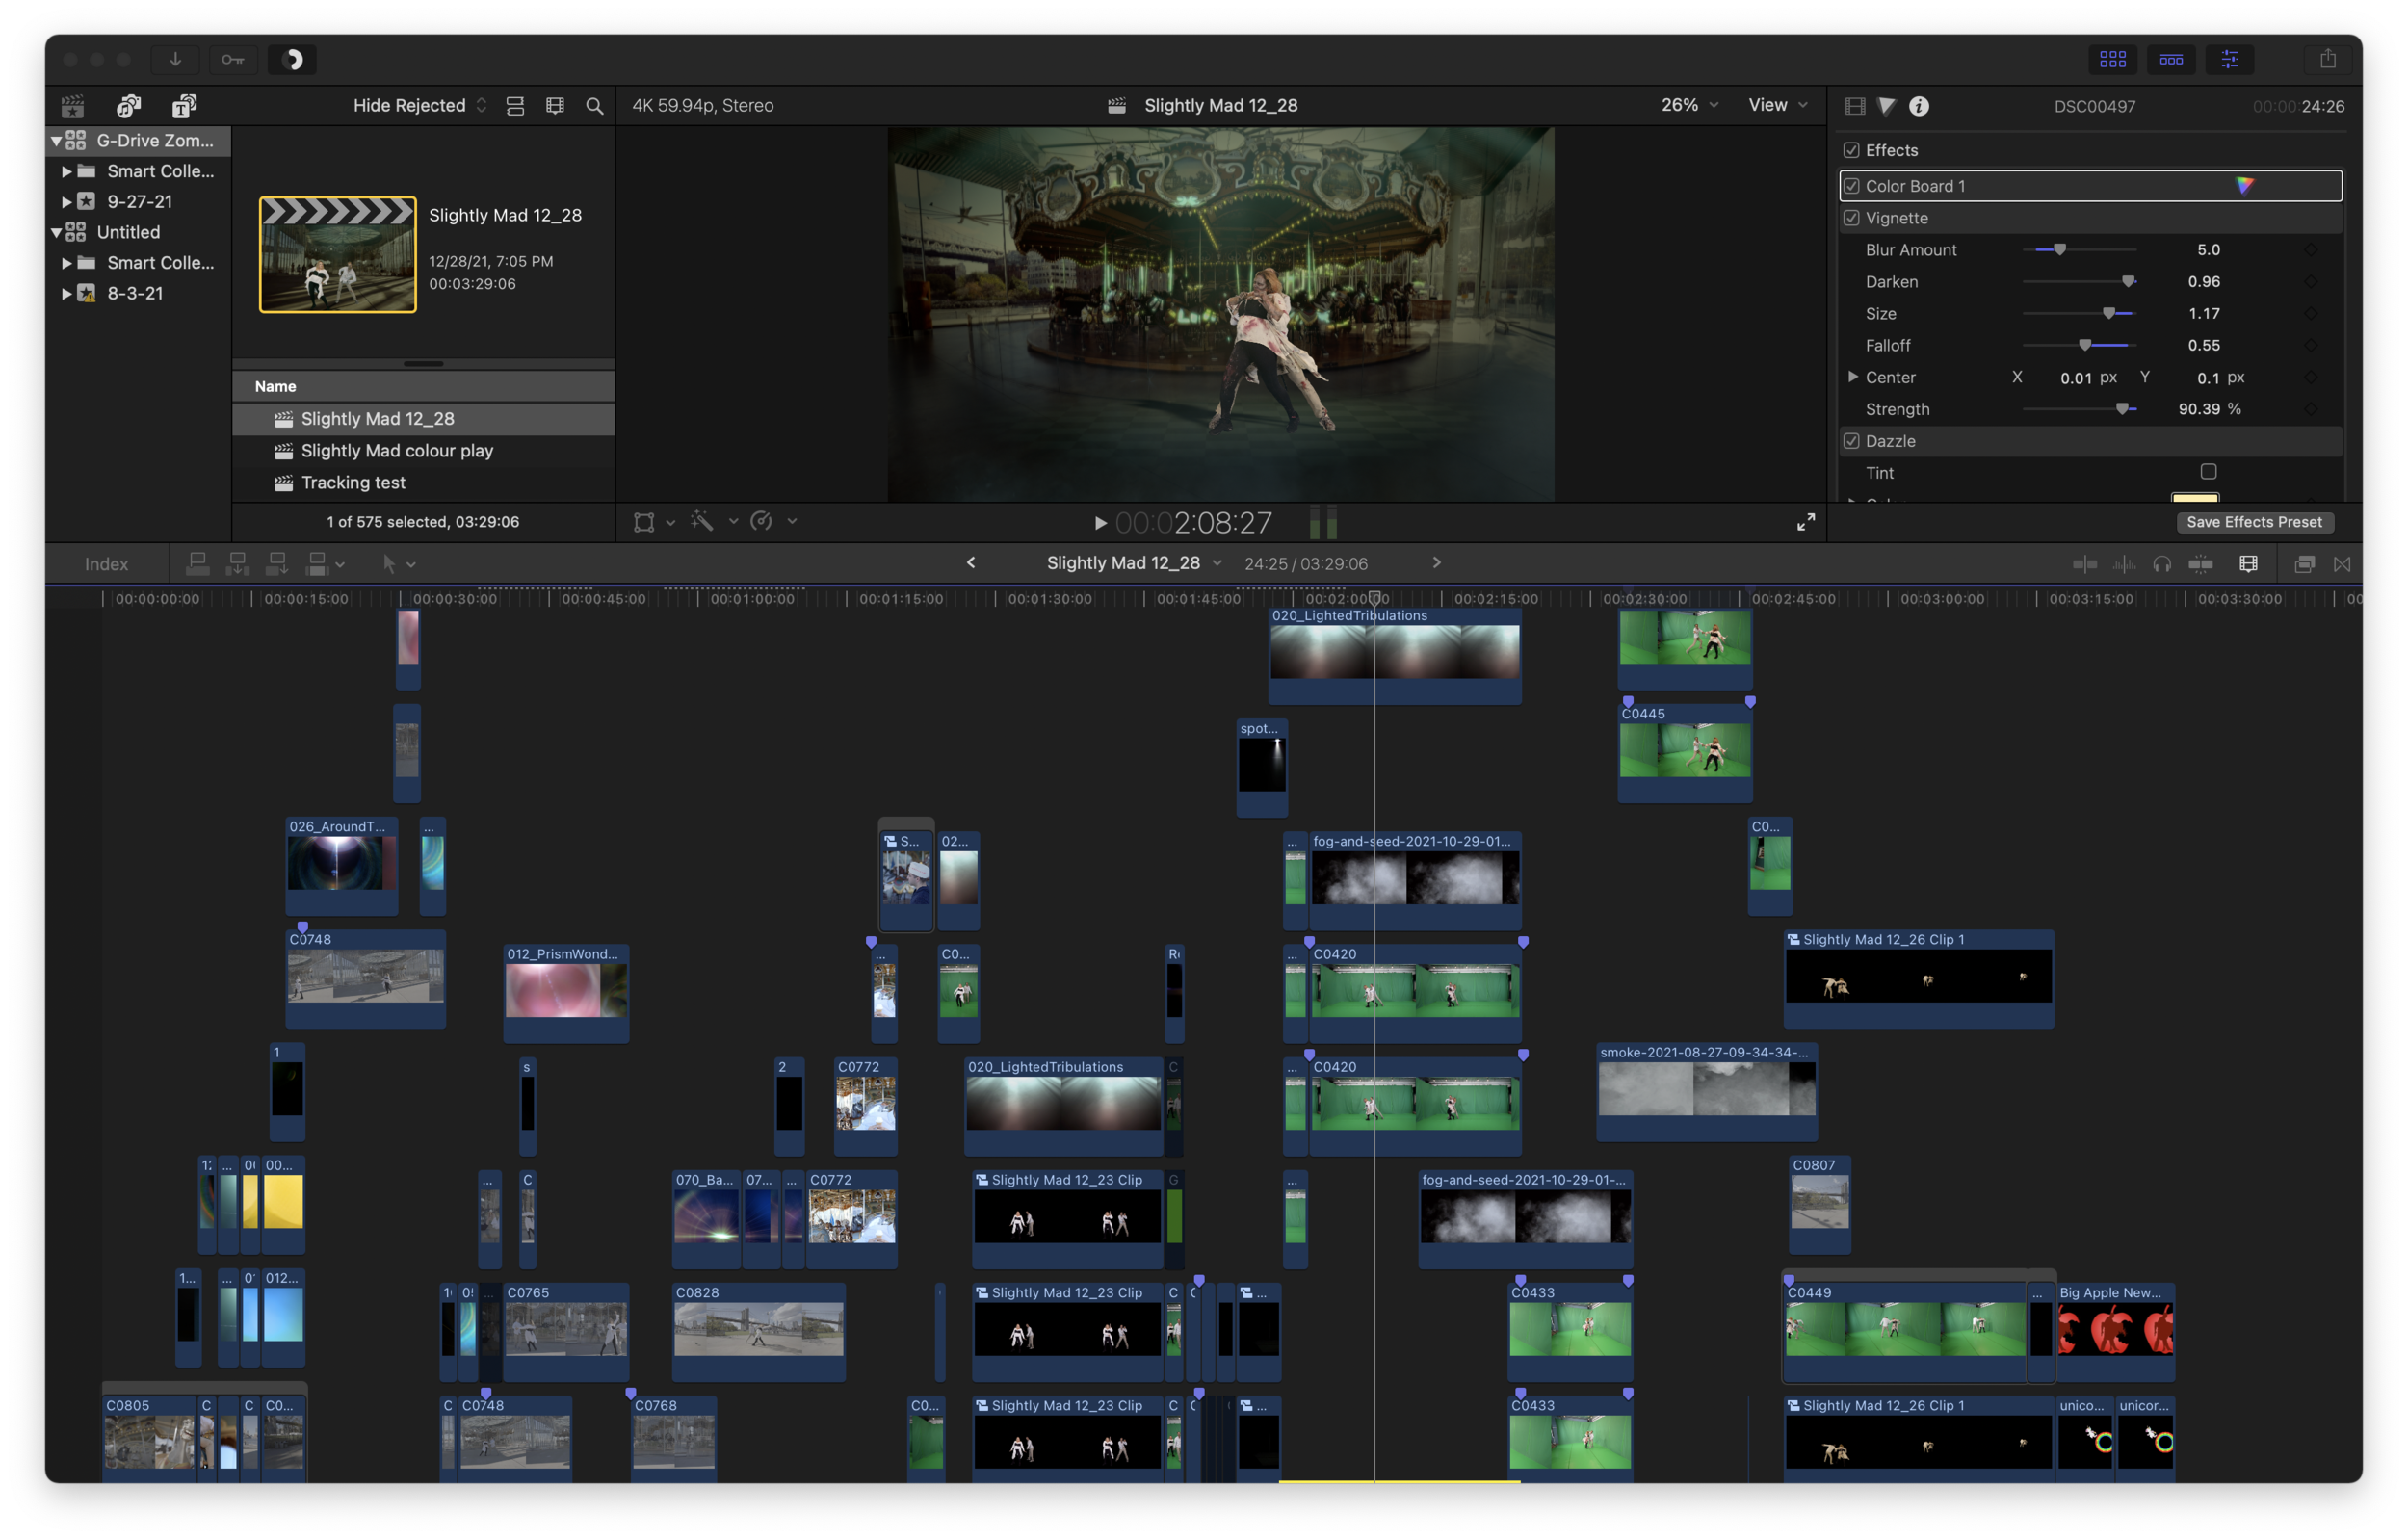2408x1539 pixels.
Task: Open the Color inspector triangle icon
Action: click(1886, 106)
